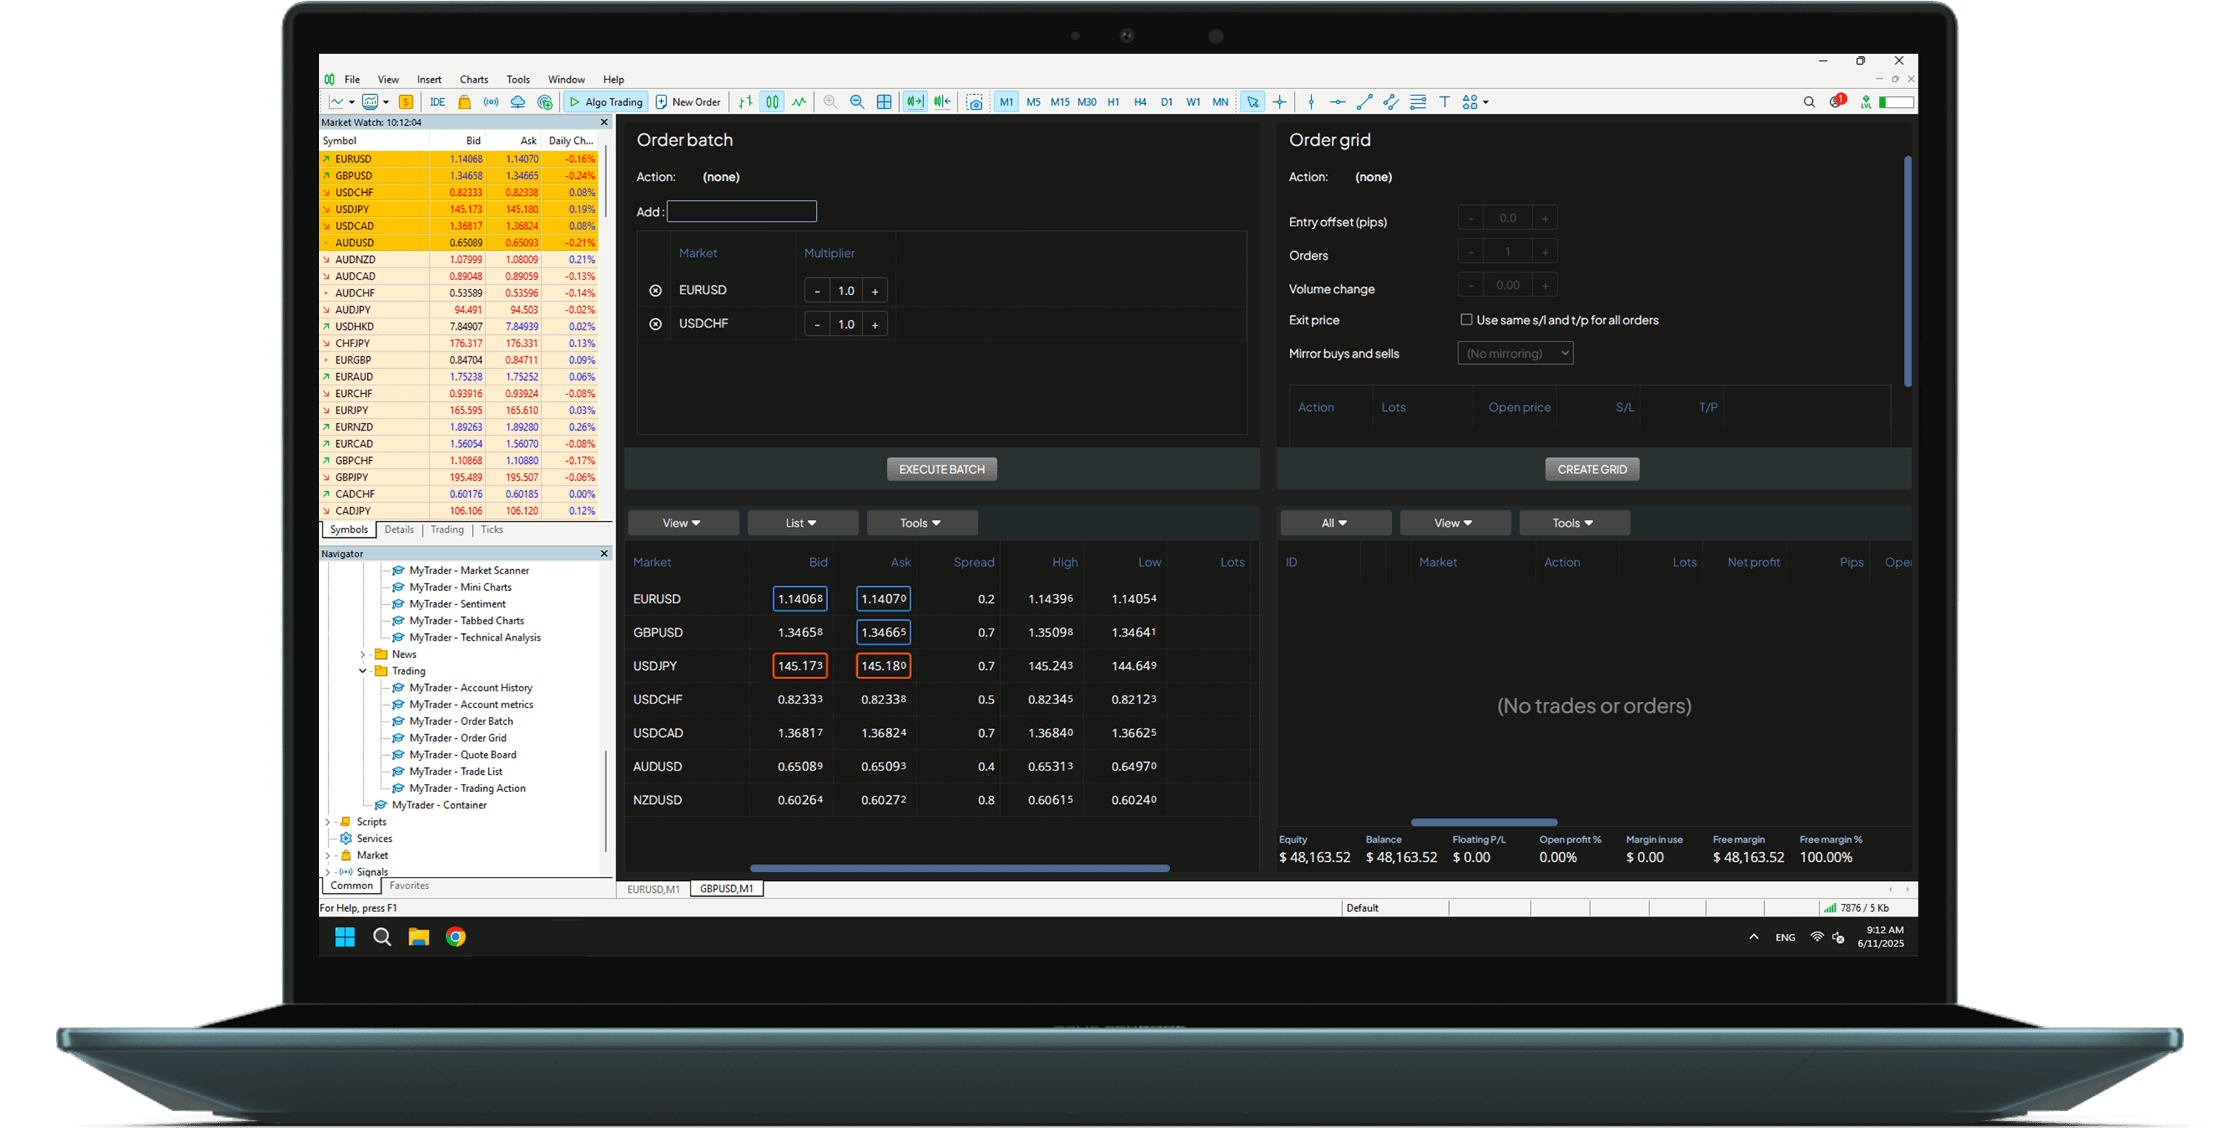2240x1128 pixels.
Task: Open the Mirror buys and sells dropdown
Action: 1515,352
